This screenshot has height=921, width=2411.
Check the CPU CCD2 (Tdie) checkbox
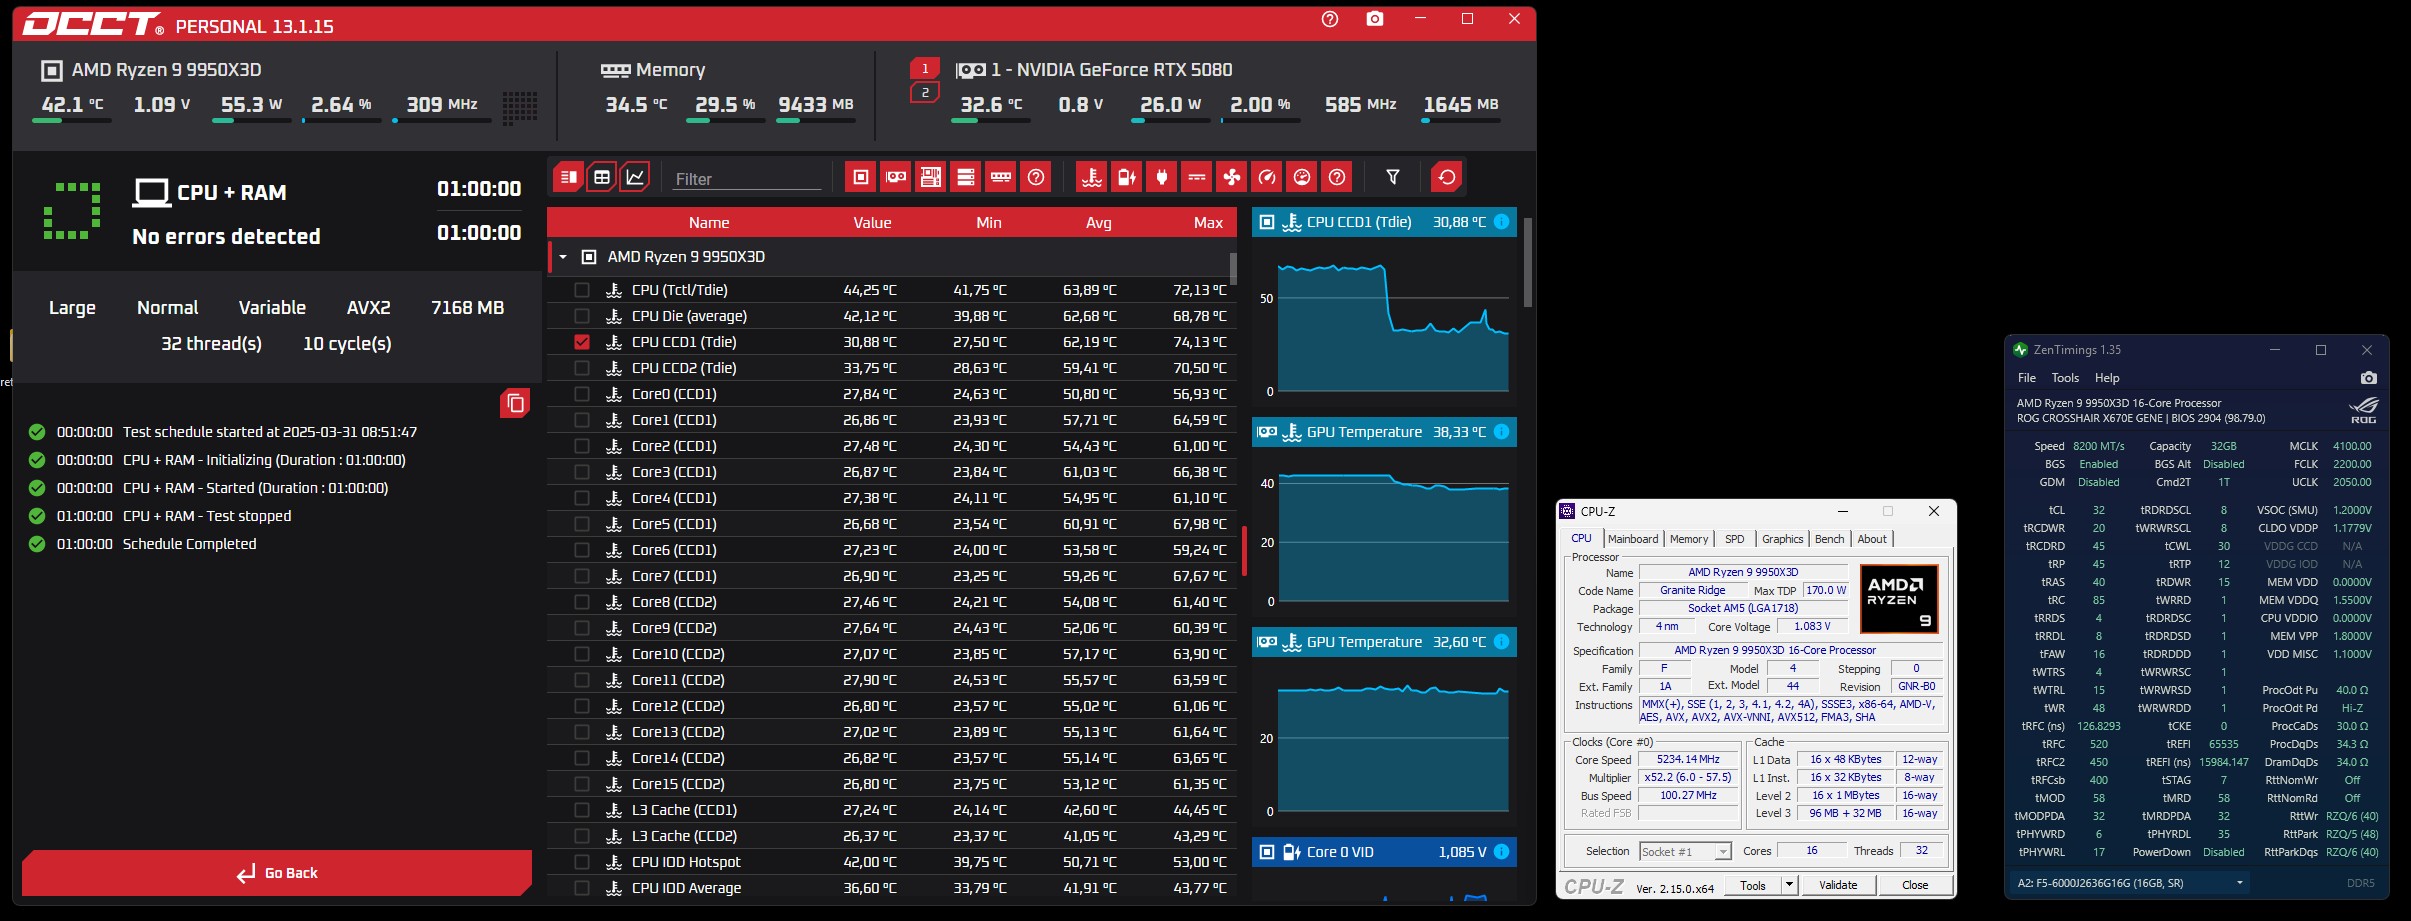point(582,368)
